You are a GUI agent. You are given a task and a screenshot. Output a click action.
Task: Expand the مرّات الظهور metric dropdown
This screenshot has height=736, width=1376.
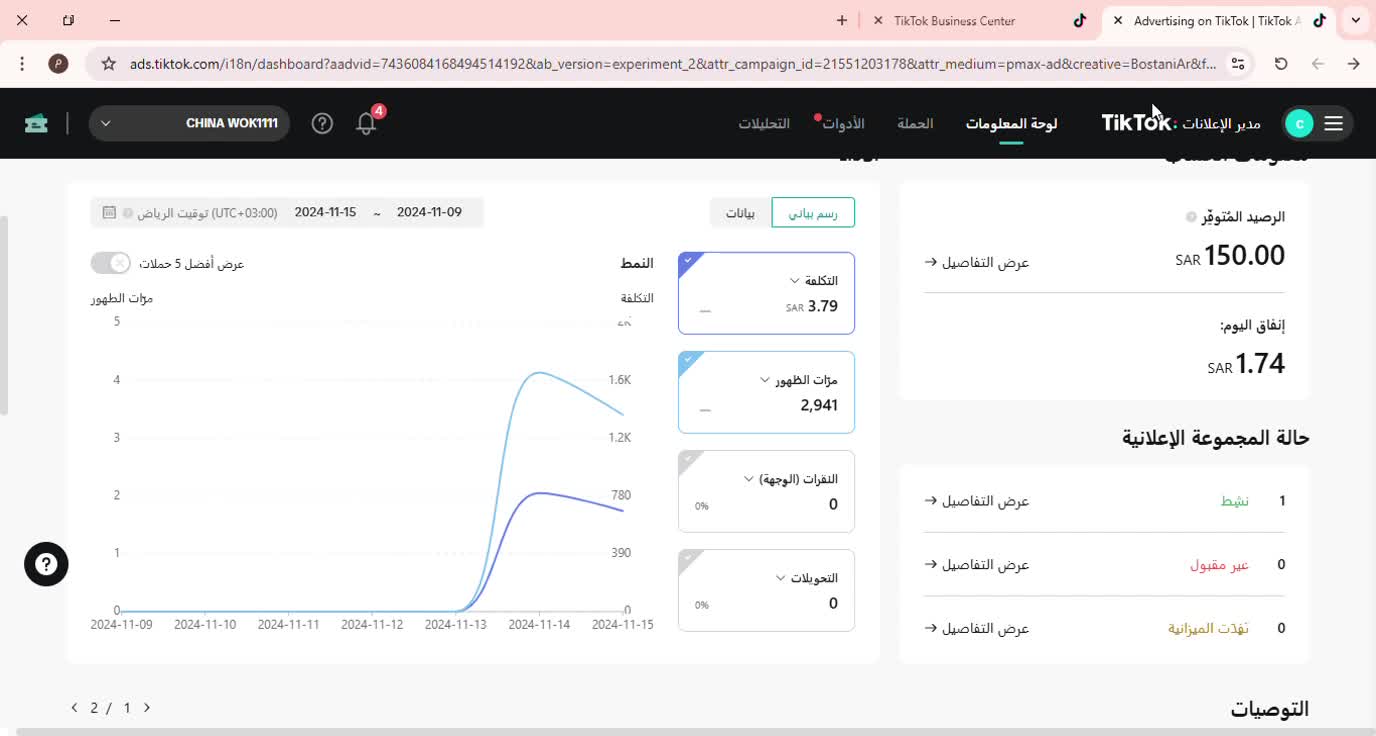[766, 380]
